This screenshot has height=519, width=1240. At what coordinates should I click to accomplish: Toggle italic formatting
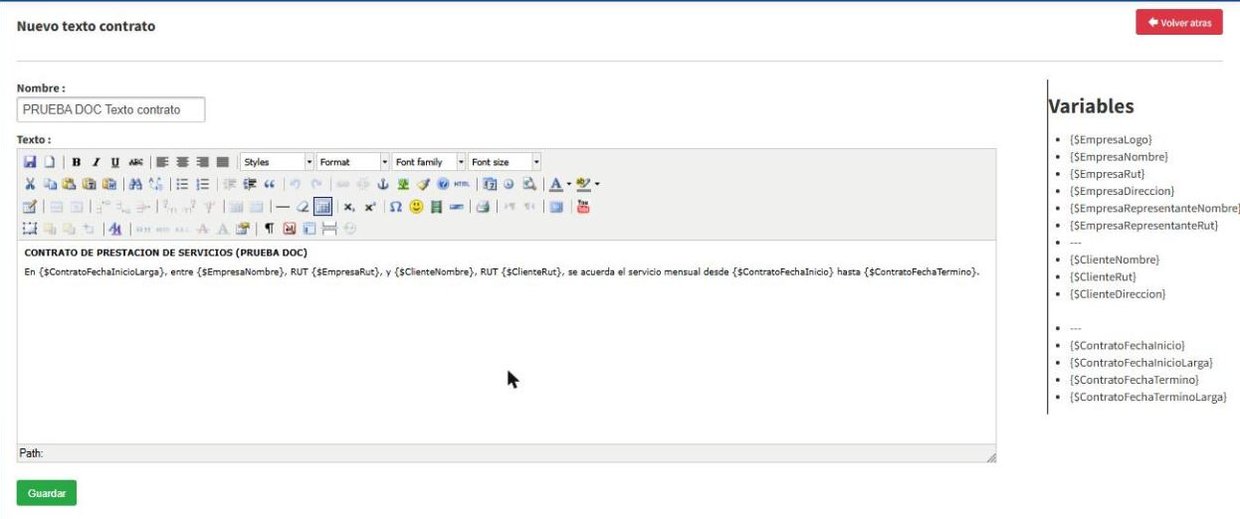click(96, 162)
